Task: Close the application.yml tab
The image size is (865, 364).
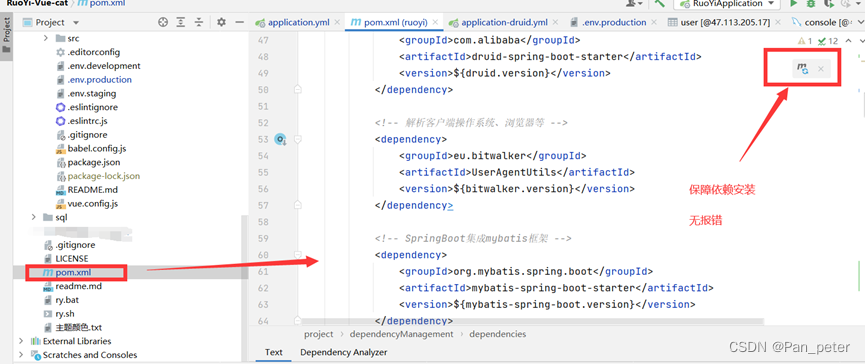Action: pos(337,23)
